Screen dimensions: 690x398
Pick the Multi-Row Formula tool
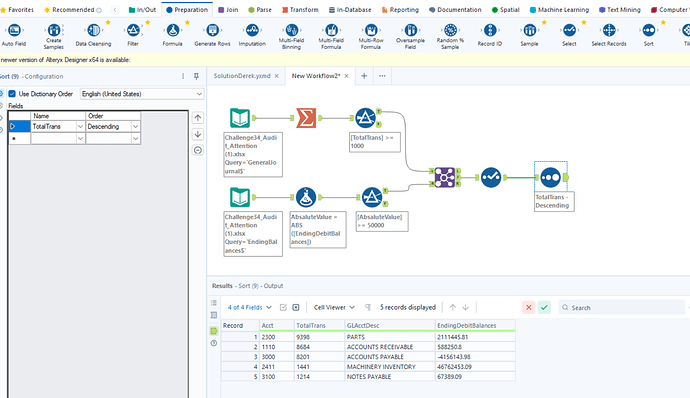coord(371,30)
